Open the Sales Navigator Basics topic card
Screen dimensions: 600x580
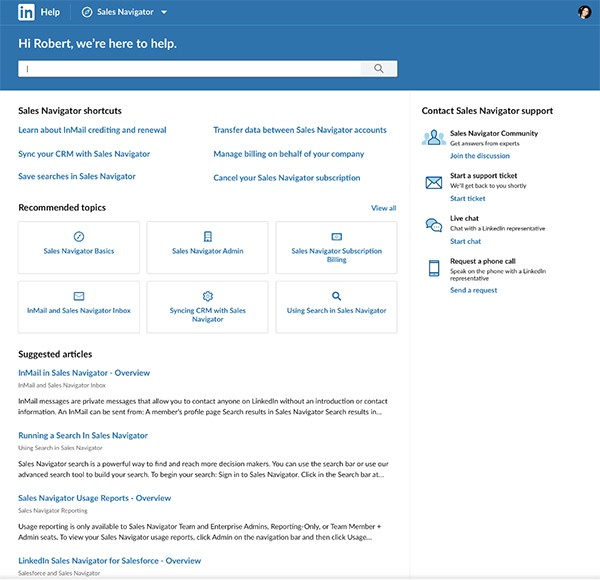pos(79,246)
